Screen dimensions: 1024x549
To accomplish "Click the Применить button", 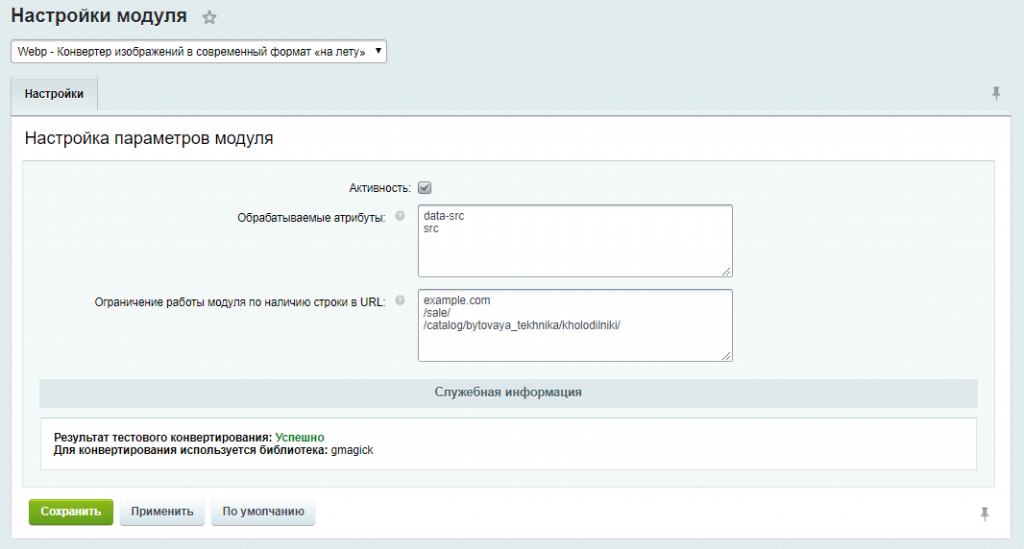I will tap(162, 512).
